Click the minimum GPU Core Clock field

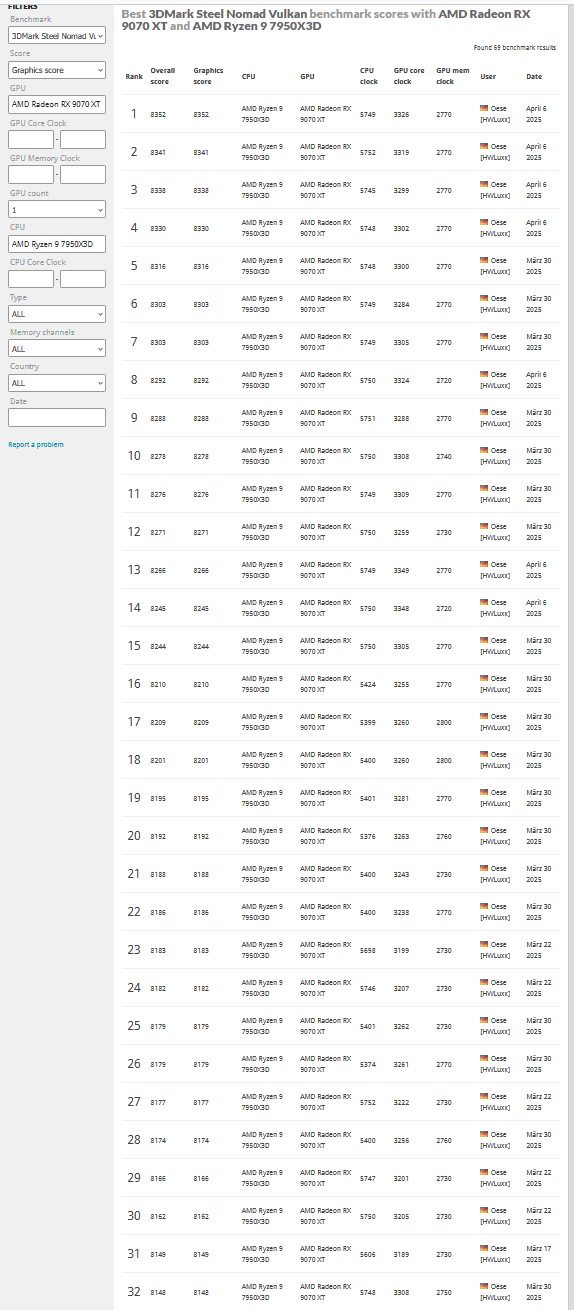[31, 139]
